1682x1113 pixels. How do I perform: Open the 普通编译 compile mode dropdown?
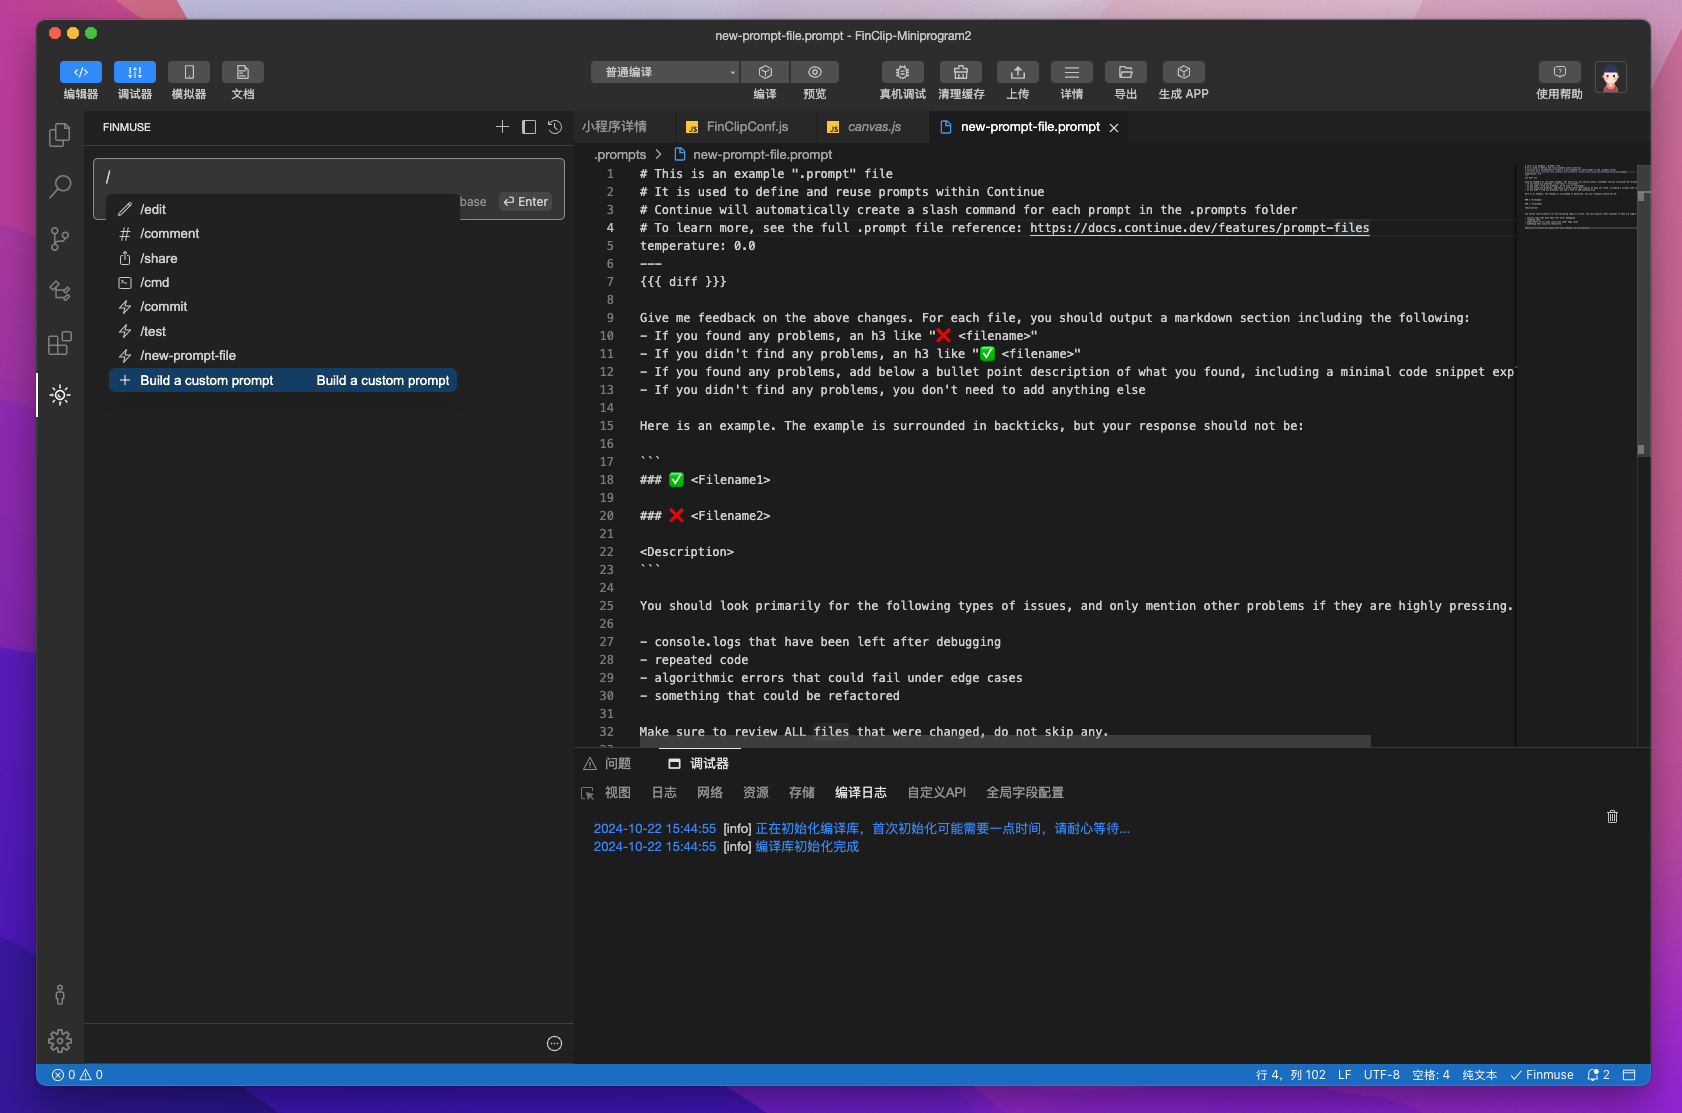665,72
